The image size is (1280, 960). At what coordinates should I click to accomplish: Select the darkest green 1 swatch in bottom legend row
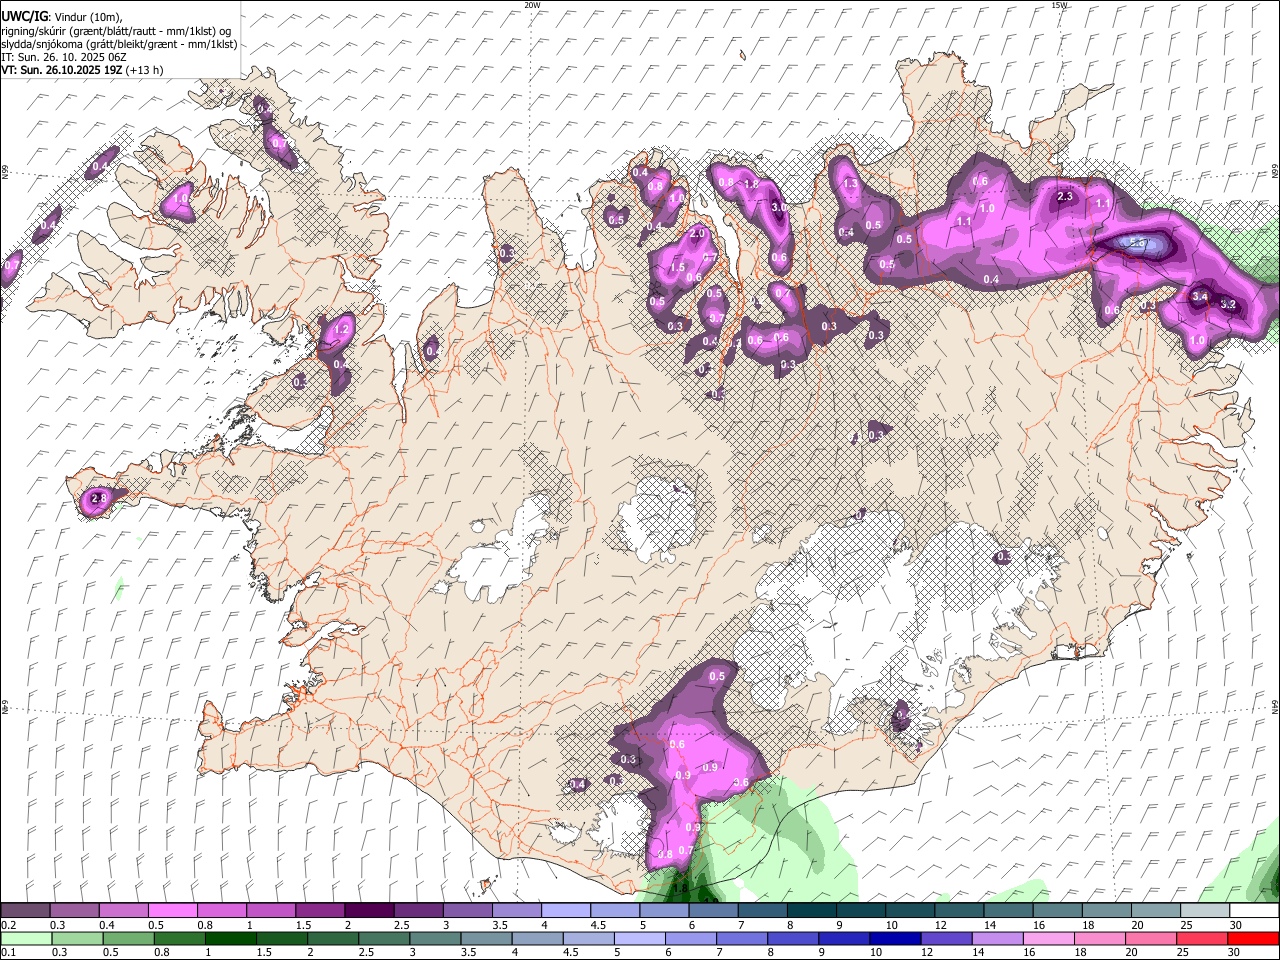pos(231,939)
